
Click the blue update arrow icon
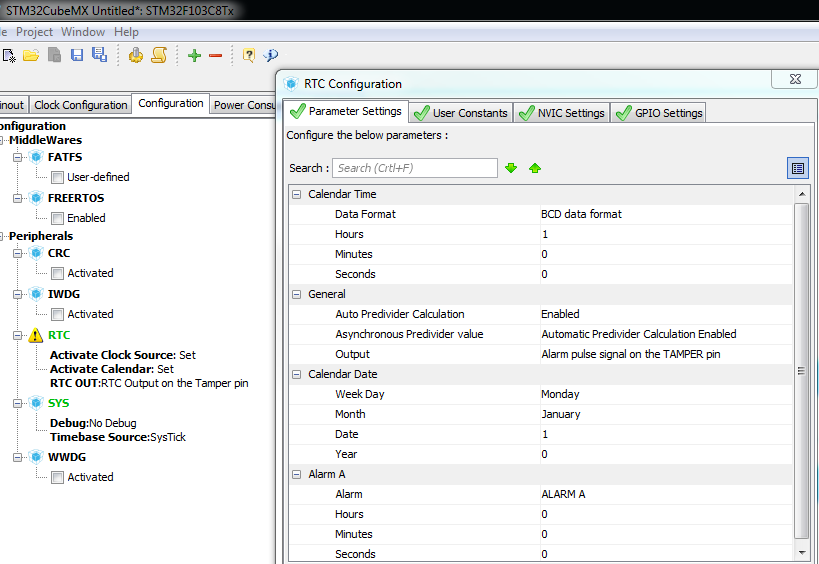[271, 55]
